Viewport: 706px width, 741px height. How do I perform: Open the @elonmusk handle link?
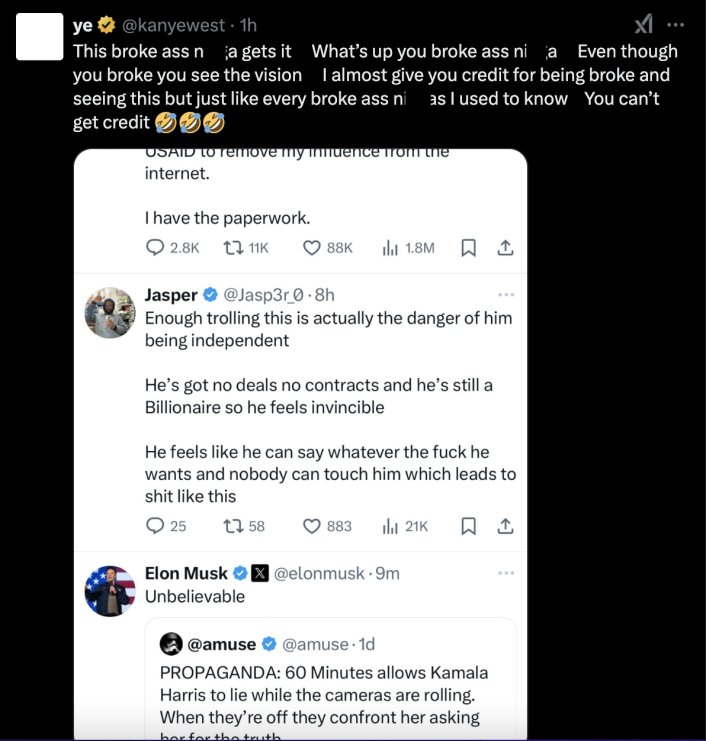322,574
